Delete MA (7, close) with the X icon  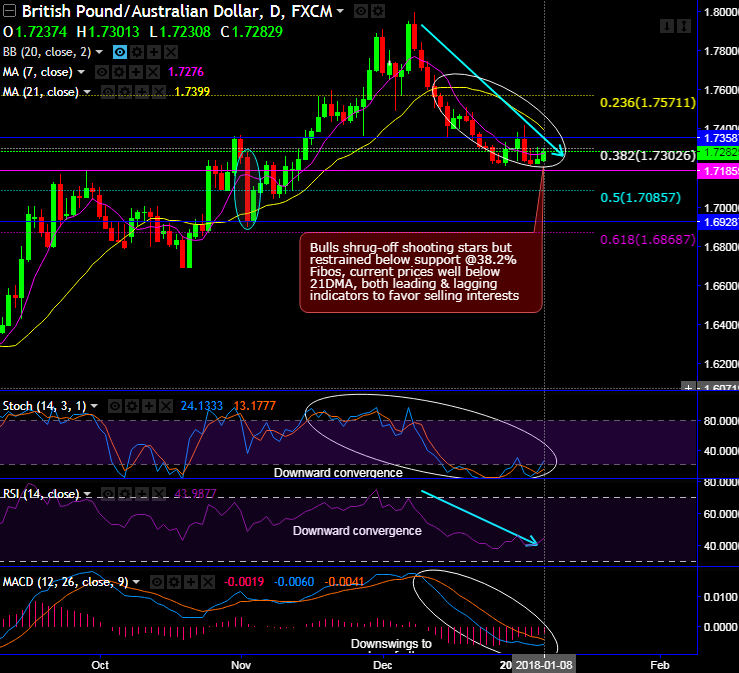(x=153, y=72)
